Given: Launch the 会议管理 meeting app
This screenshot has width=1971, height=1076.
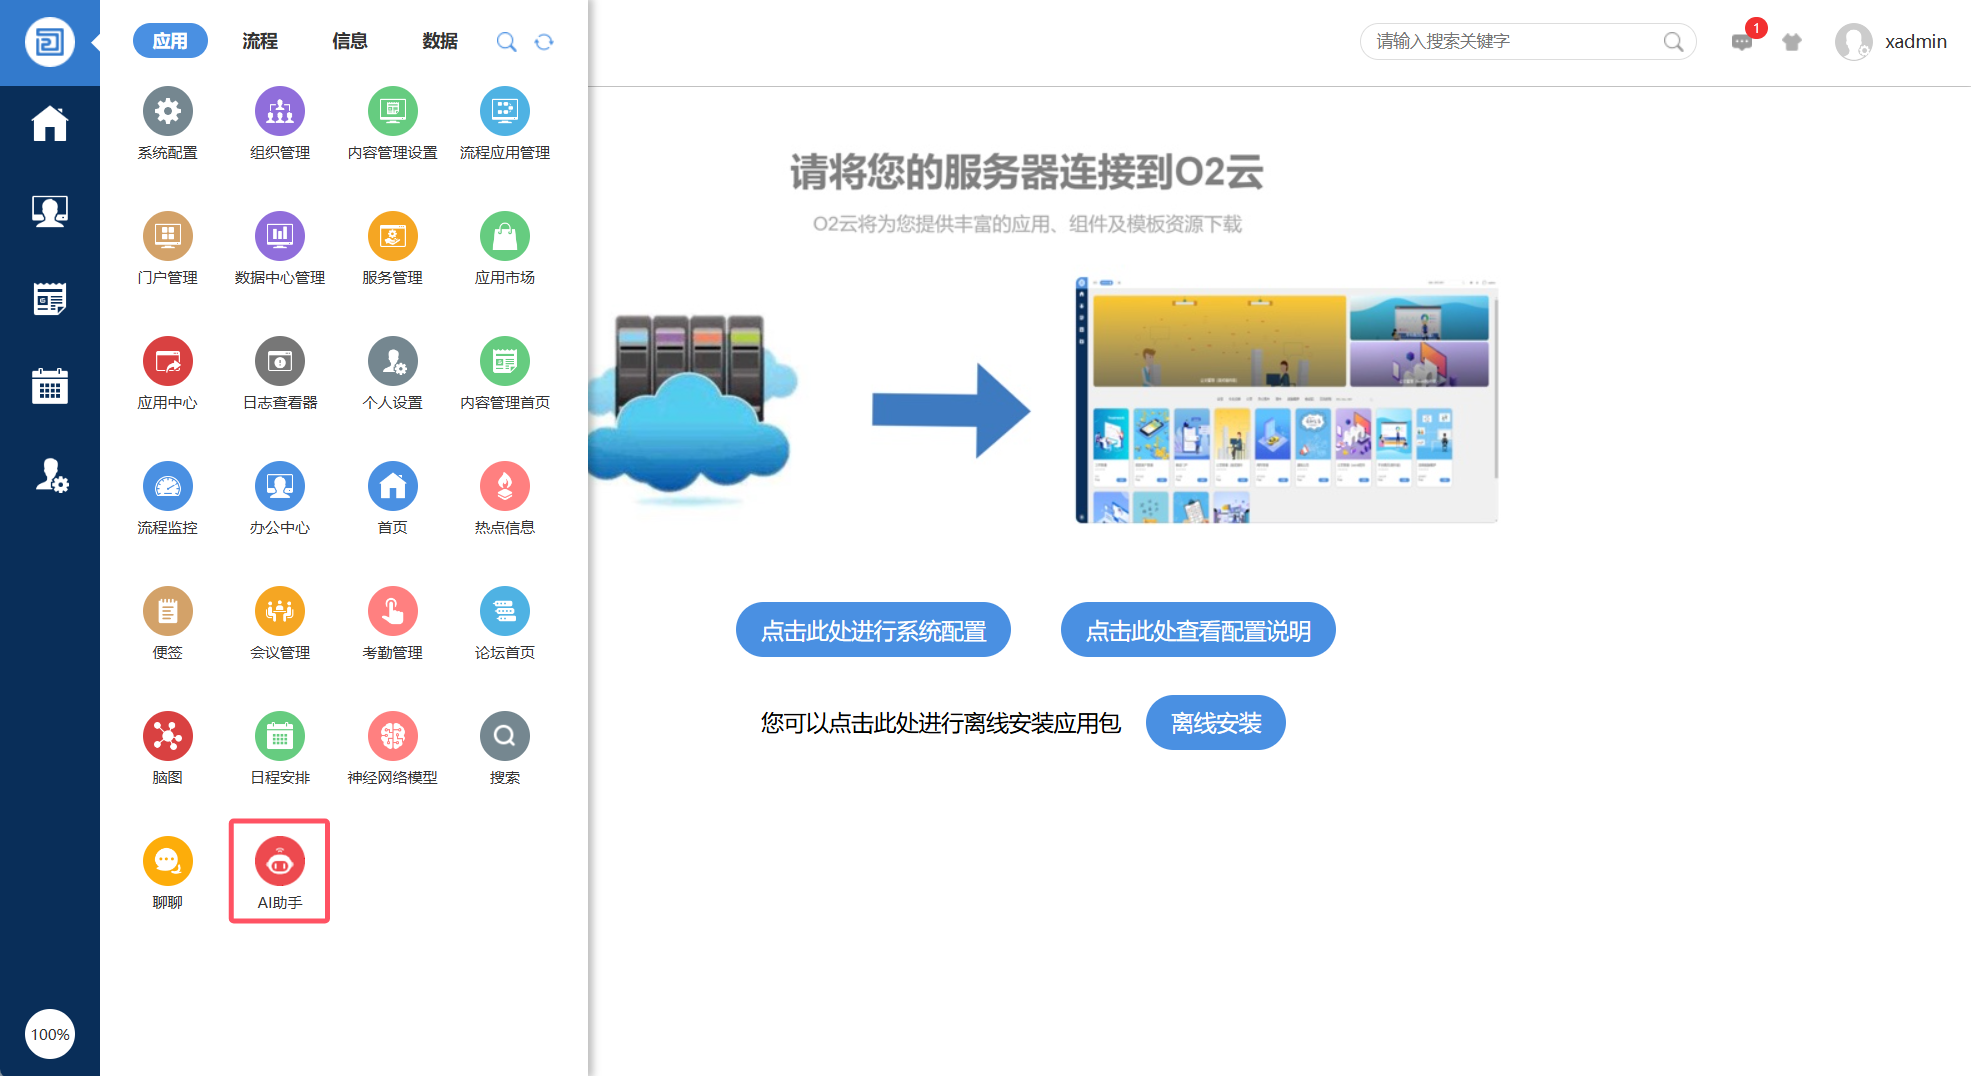Looking at the screenshot, I should (280, 612).
